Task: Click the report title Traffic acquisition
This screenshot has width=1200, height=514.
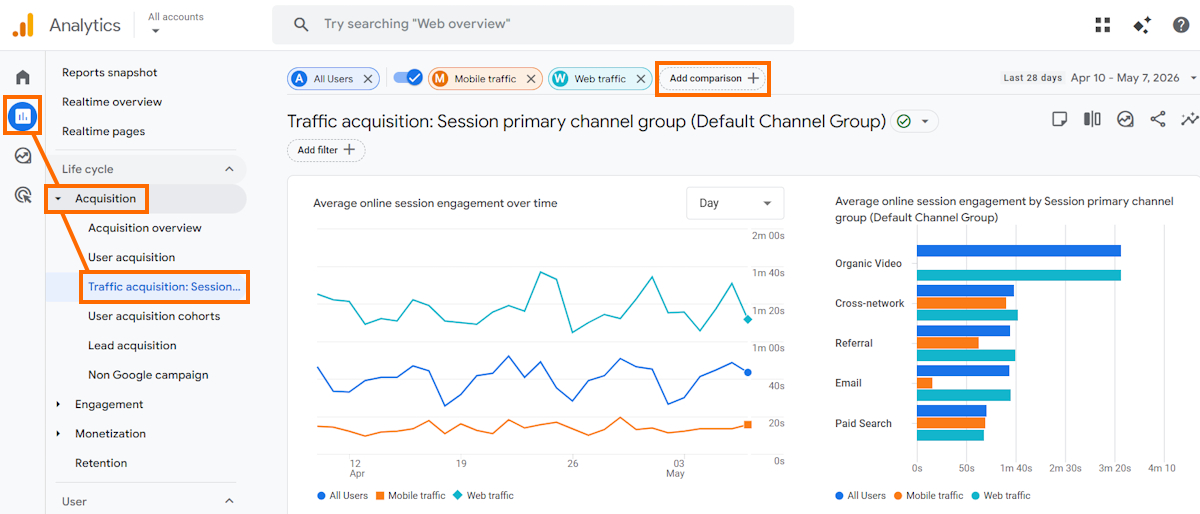Action: [x=586, y=121]
